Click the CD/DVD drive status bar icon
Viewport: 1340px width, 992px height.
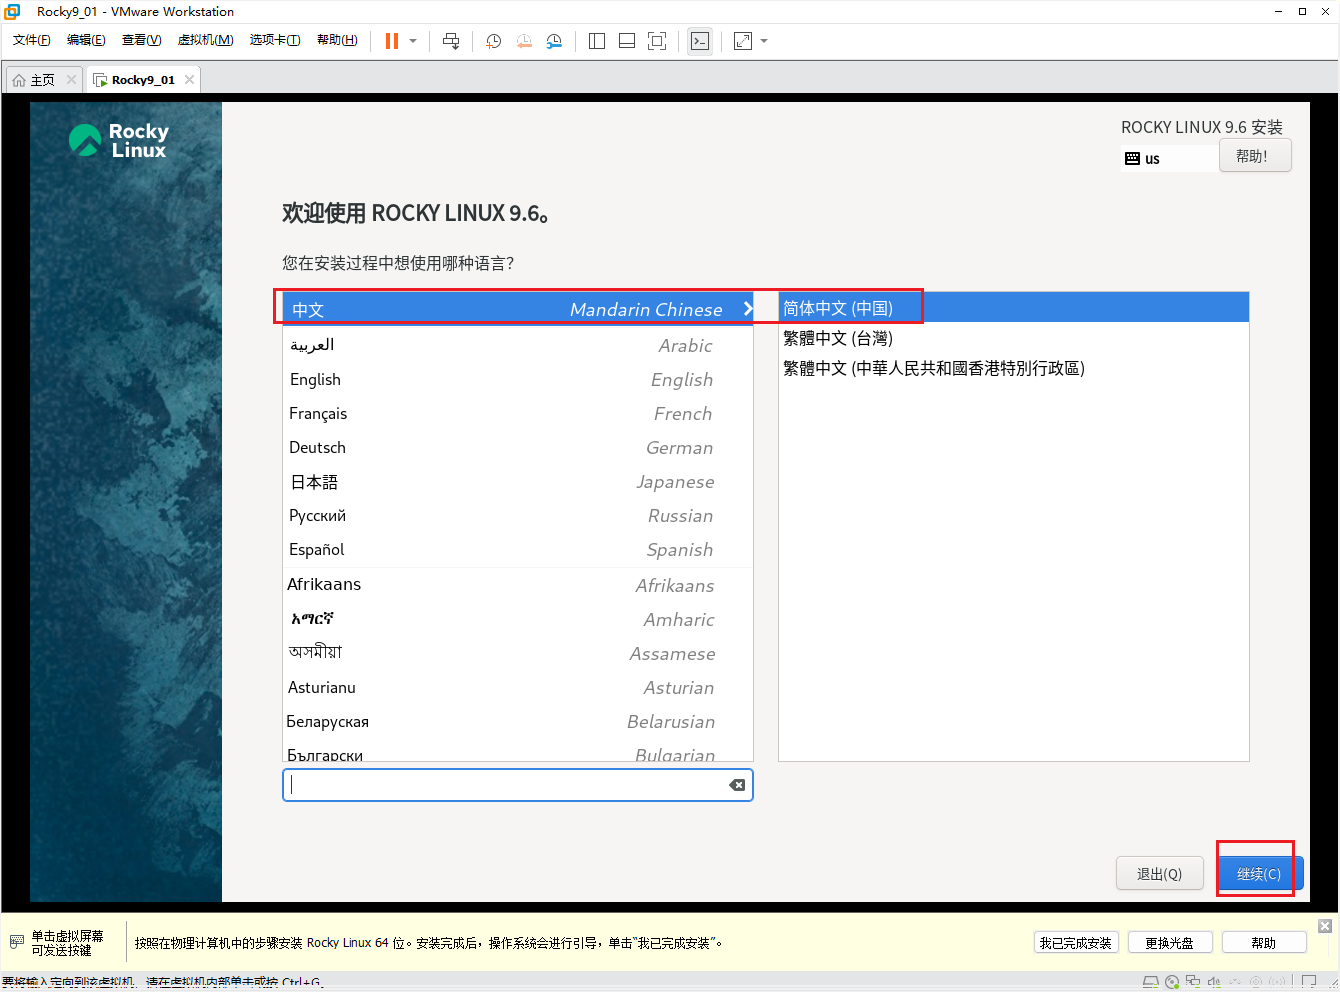point(1172,982)
